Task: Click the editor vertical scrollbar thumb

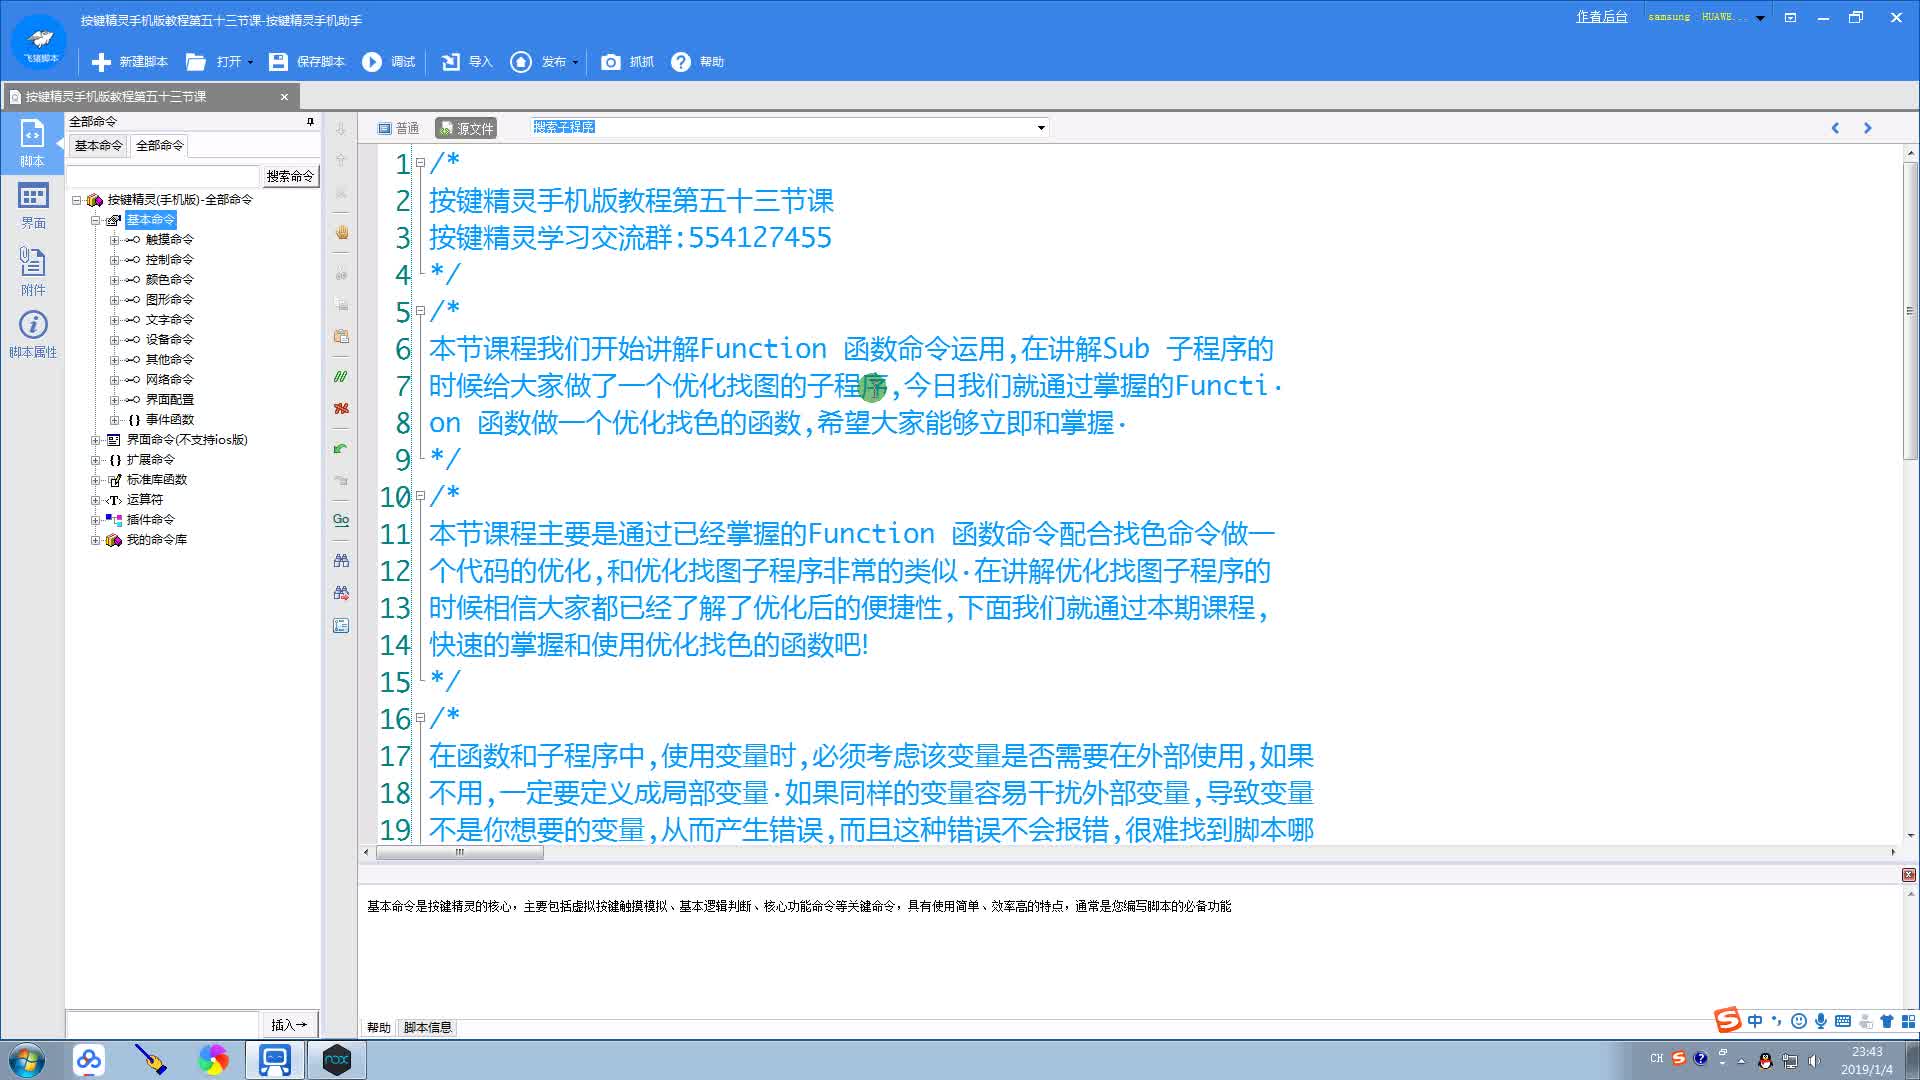Action: (1910, 311)
